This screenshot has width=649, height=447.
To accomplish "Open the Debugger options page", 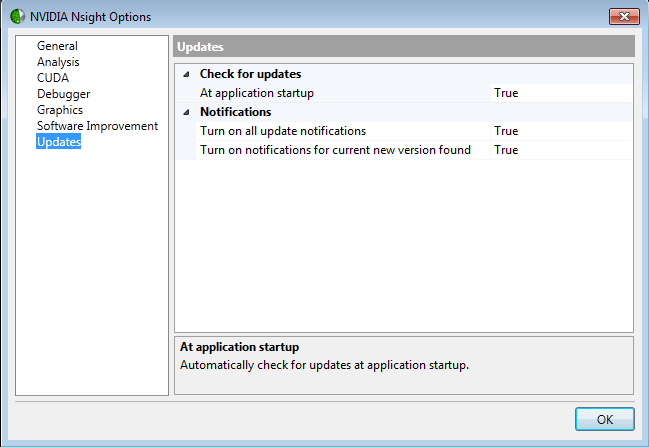I will coord(63,94).
